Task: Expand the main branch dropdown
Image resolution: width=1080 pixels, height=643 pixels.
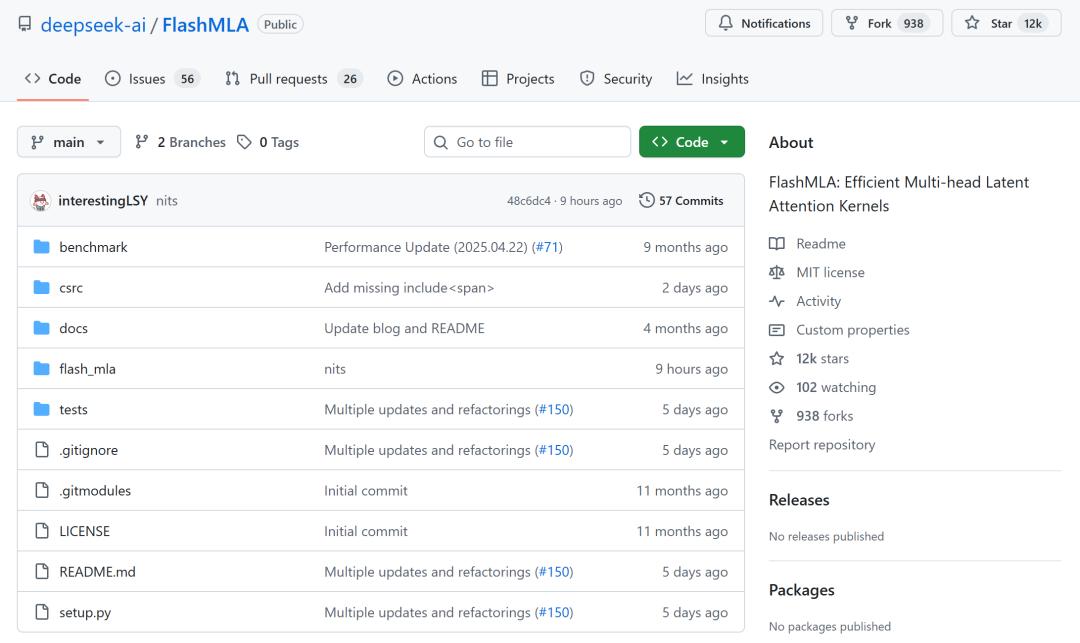Action: [69, 142]
